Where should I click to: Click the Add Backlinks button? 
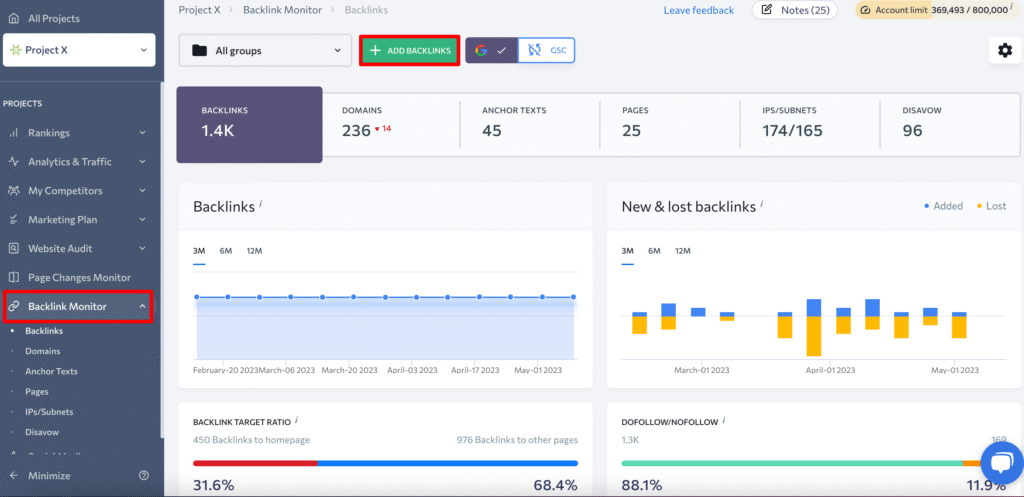[x=410, y=50]
